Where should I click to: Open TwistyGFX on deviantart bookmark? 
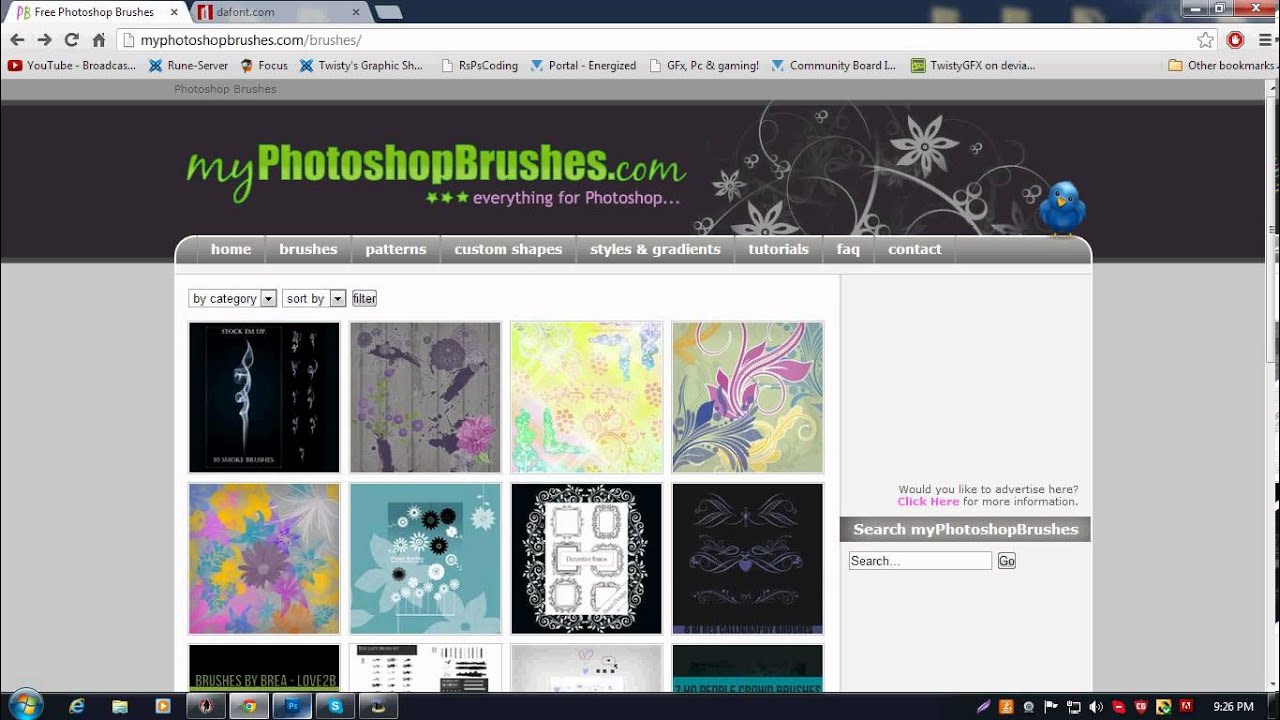tap(973, 65)
